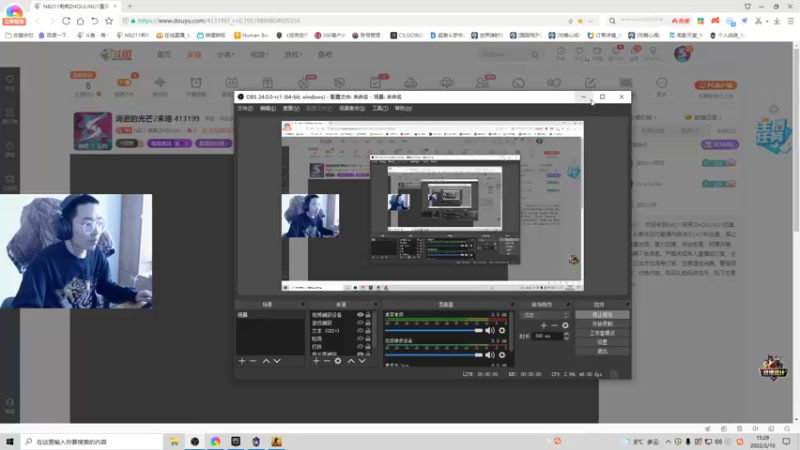Open alarm clock icon in streamer toolbar

[x=196, y=82]
